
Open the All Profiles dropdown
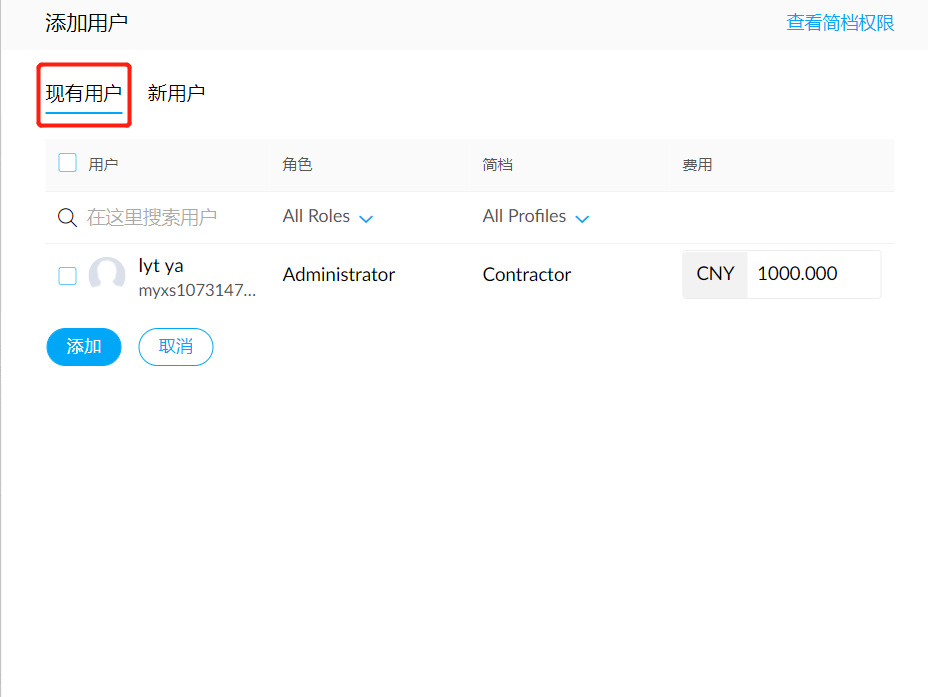click(536, 217)
